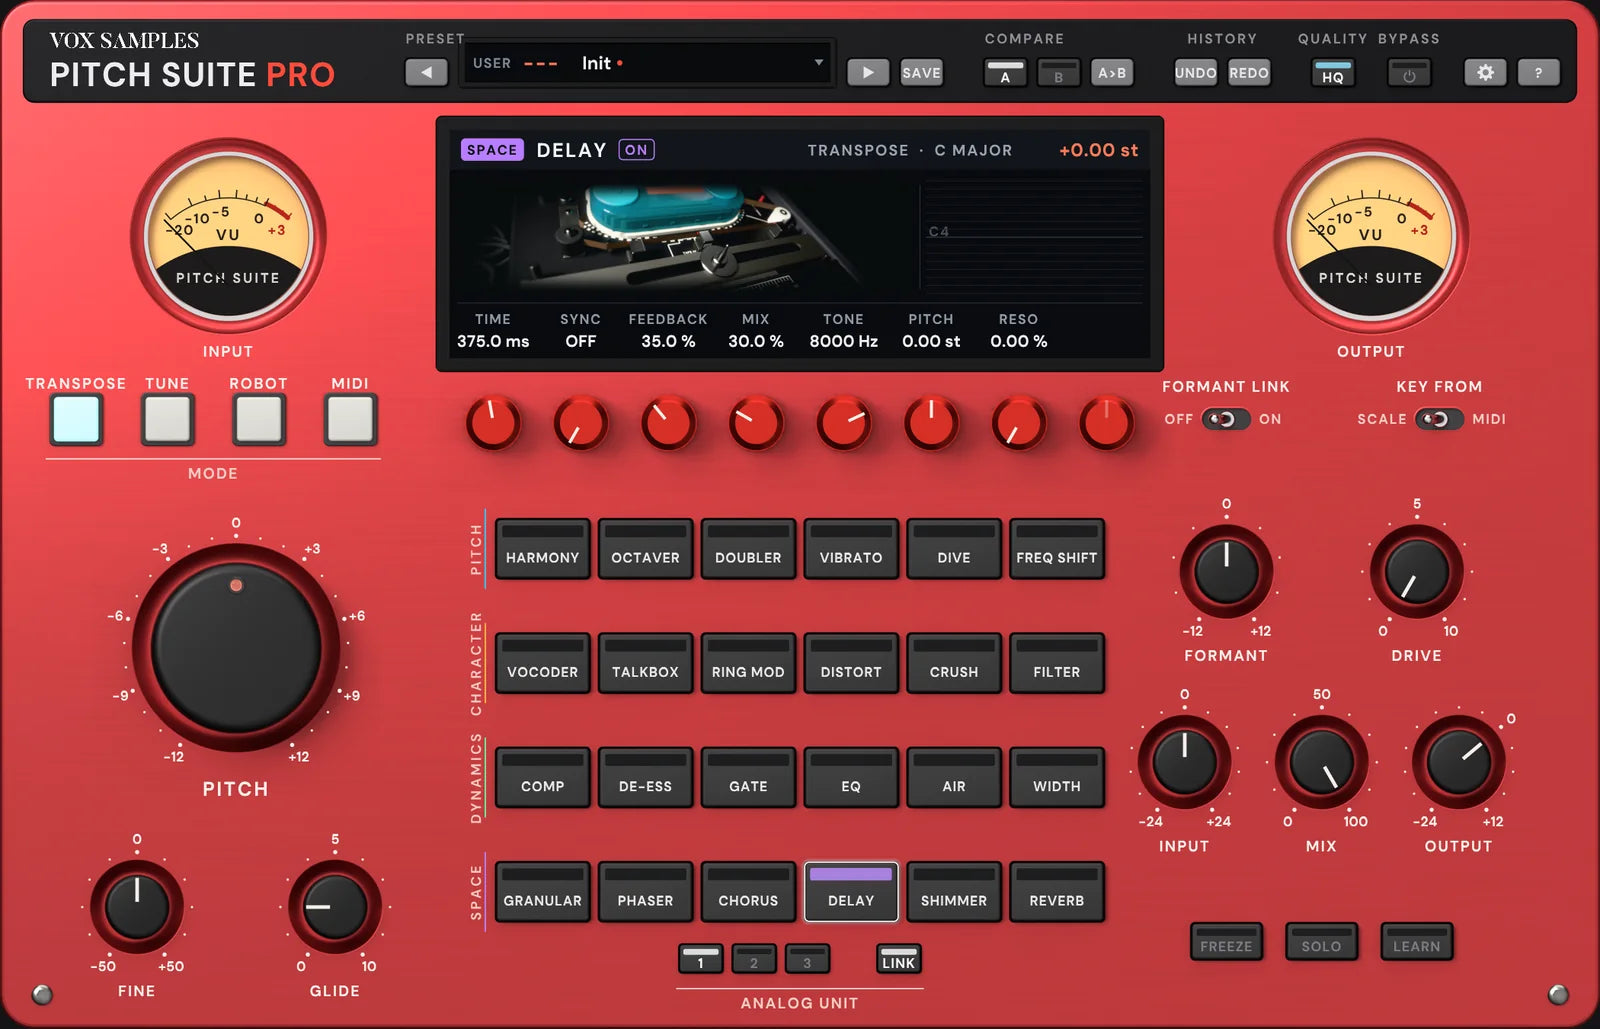The image size is (1600, 1029).
Task: Select ROBOT mode button
Action: point(259,419)
